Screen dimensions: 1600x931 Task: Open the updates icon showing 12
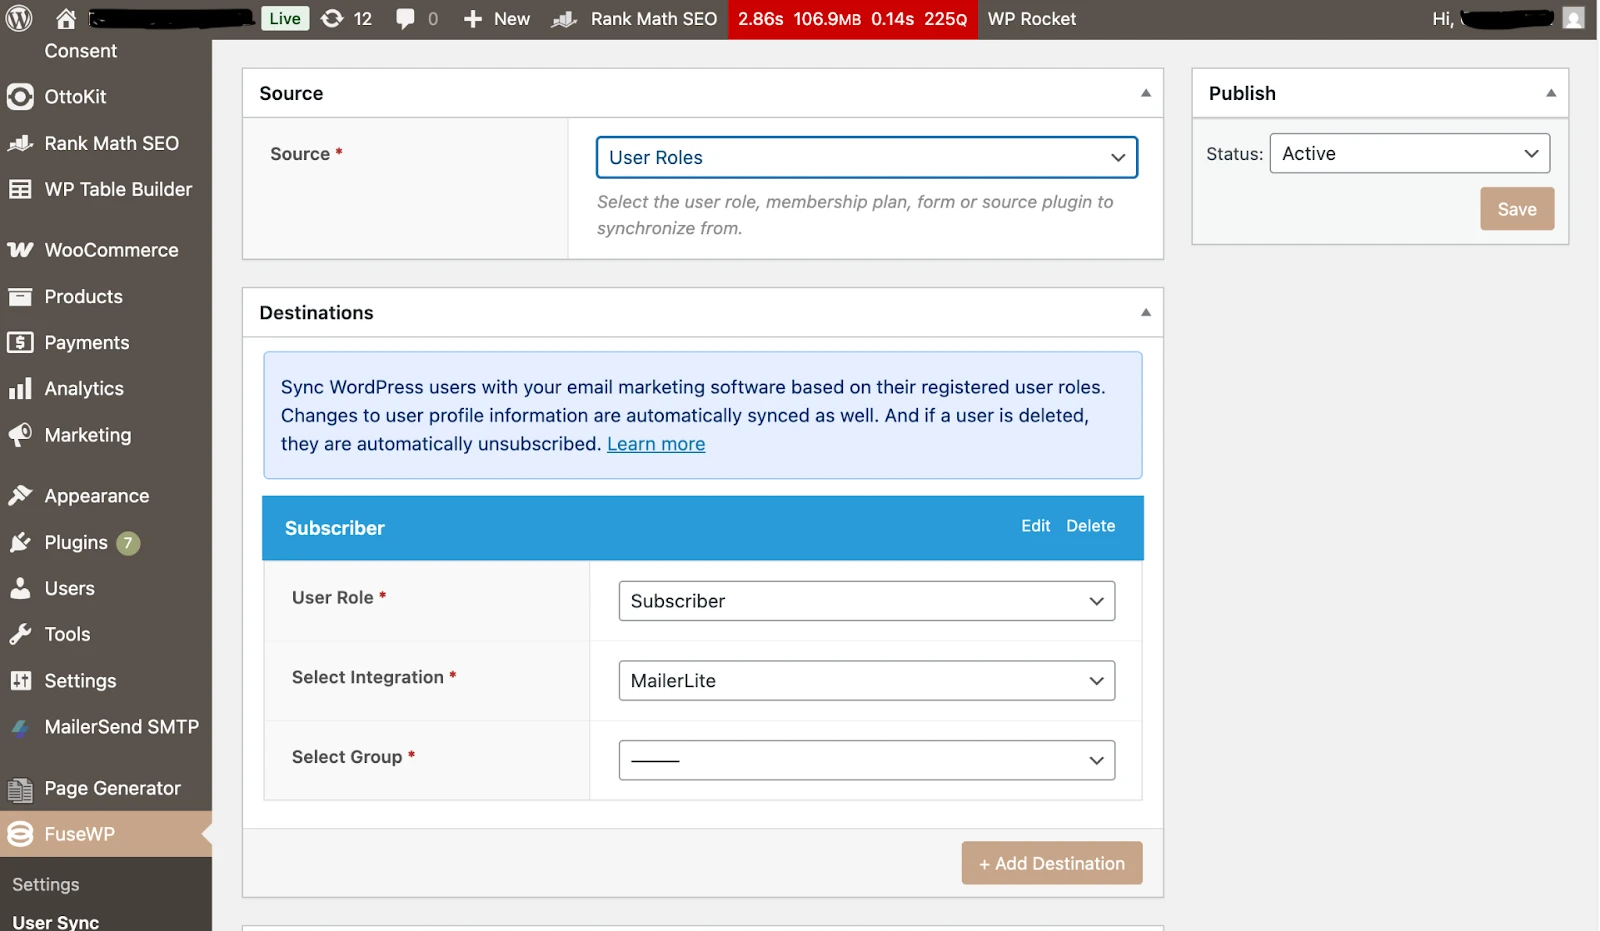332,18
